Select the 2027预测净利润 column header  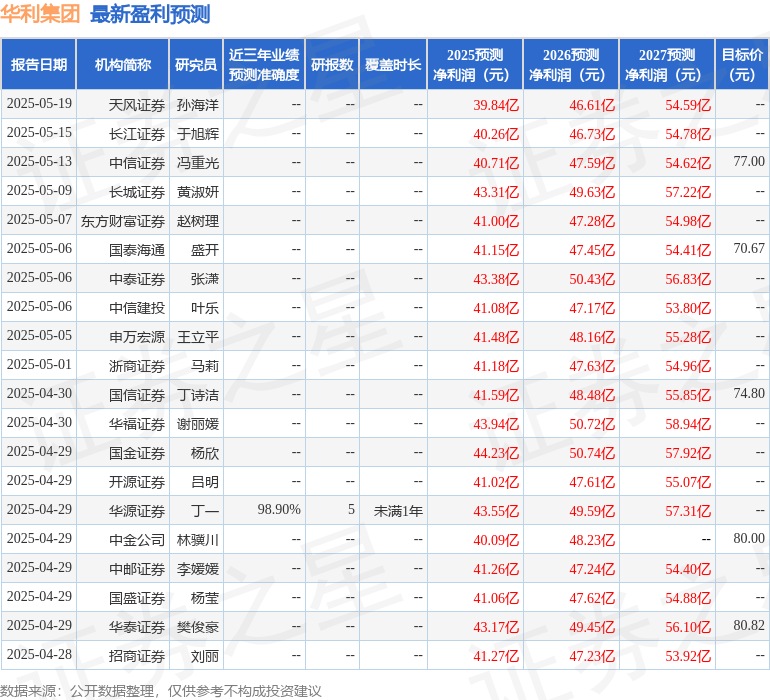[x=667, y=64]
